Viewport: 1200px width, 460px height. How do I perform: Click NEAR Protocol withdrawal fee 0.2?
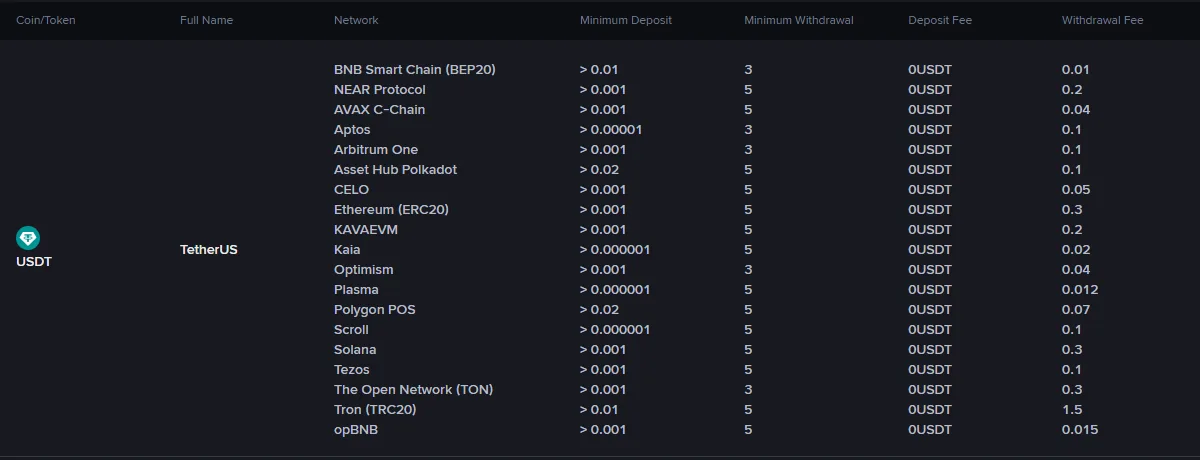point(1072,90)
